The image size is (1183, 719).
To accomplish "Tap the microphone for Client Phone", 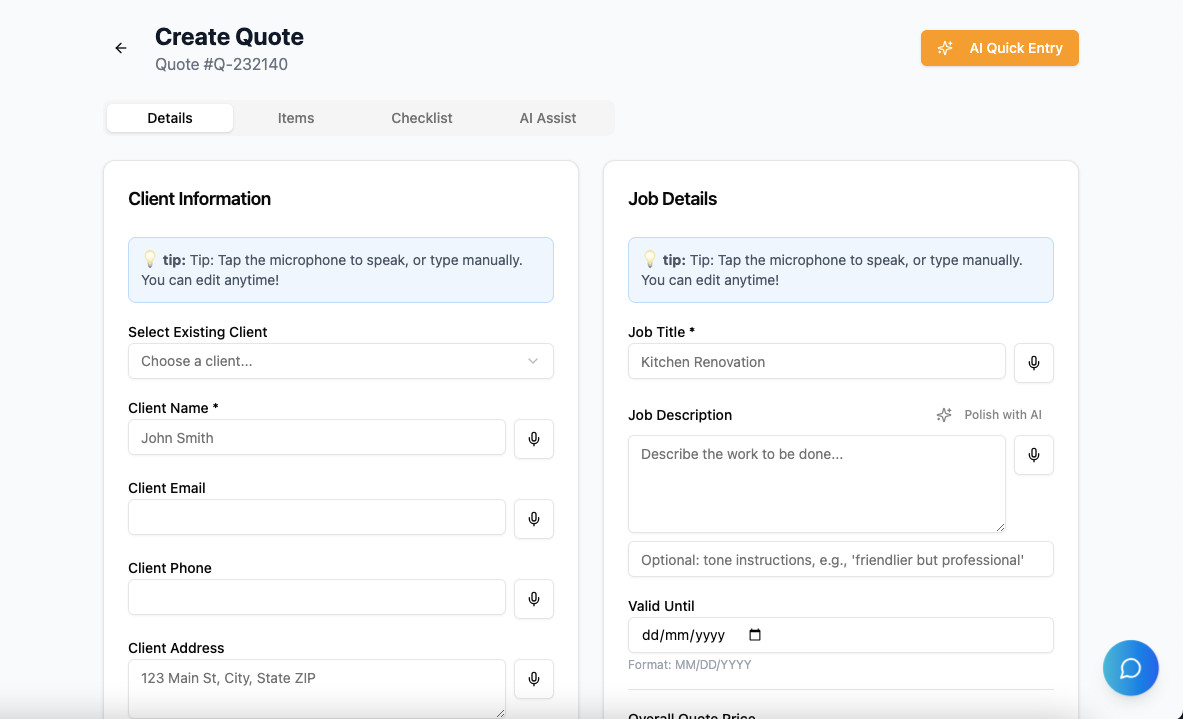I will 533,599.
